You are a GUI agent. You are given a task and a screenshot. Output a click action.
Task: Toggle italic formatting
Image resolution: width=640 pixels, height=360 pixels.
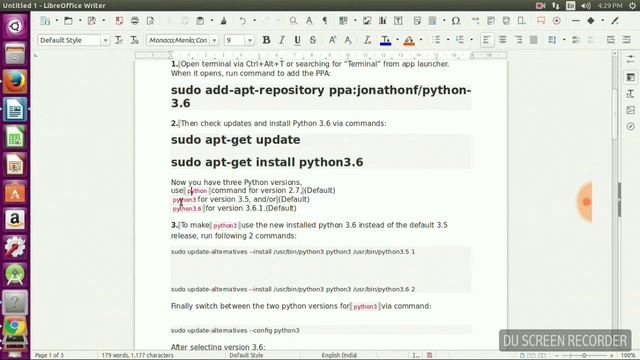pyautogui.click(x=282, y=40)
